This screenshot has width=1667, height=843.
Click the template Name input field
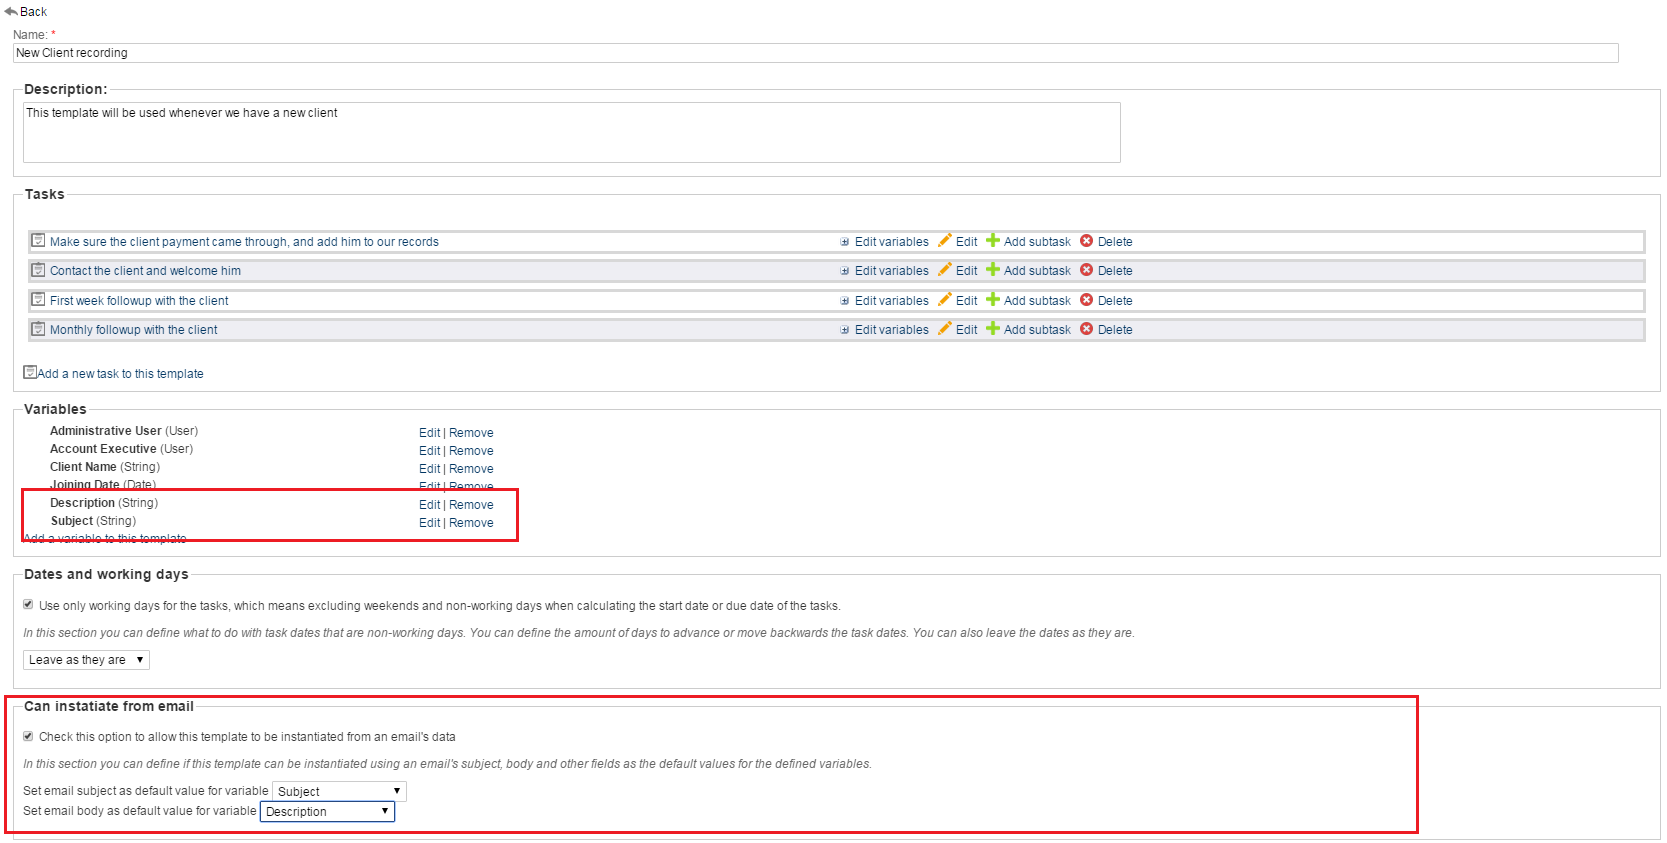(815, 53)
